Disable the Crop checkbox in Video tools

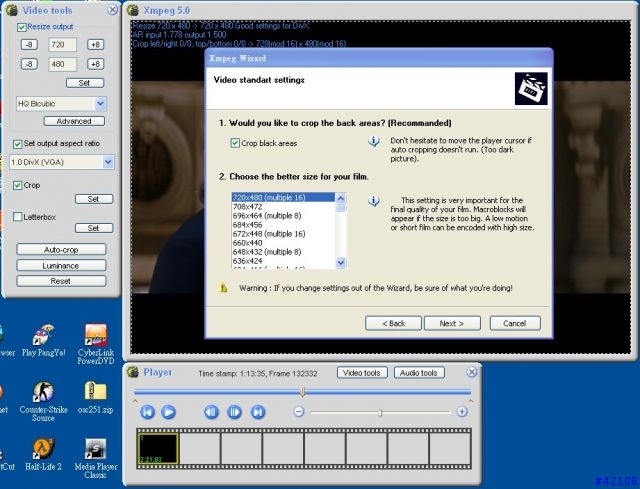pos(17,186)
